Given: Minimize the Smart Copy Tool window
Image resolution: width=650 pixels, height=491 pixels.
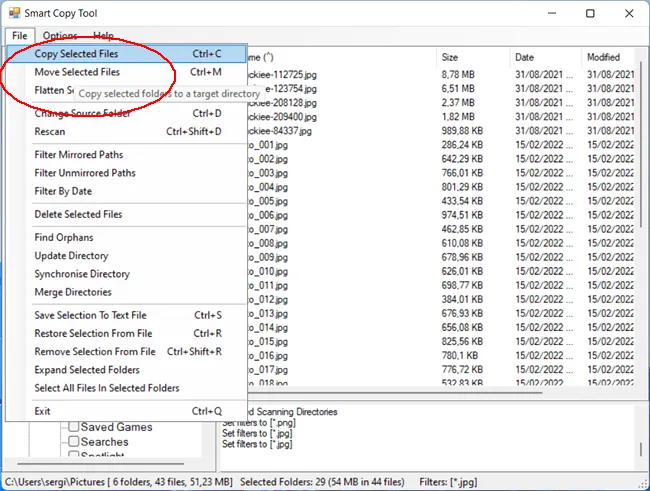Looking at the screenshot, I should tap(552, 13).
